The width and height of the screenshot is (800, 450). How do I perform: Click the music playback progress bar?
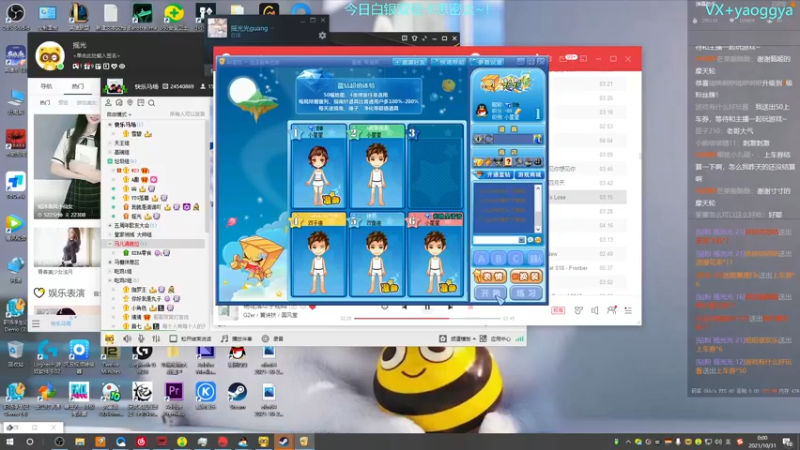(x=428, y=318)
